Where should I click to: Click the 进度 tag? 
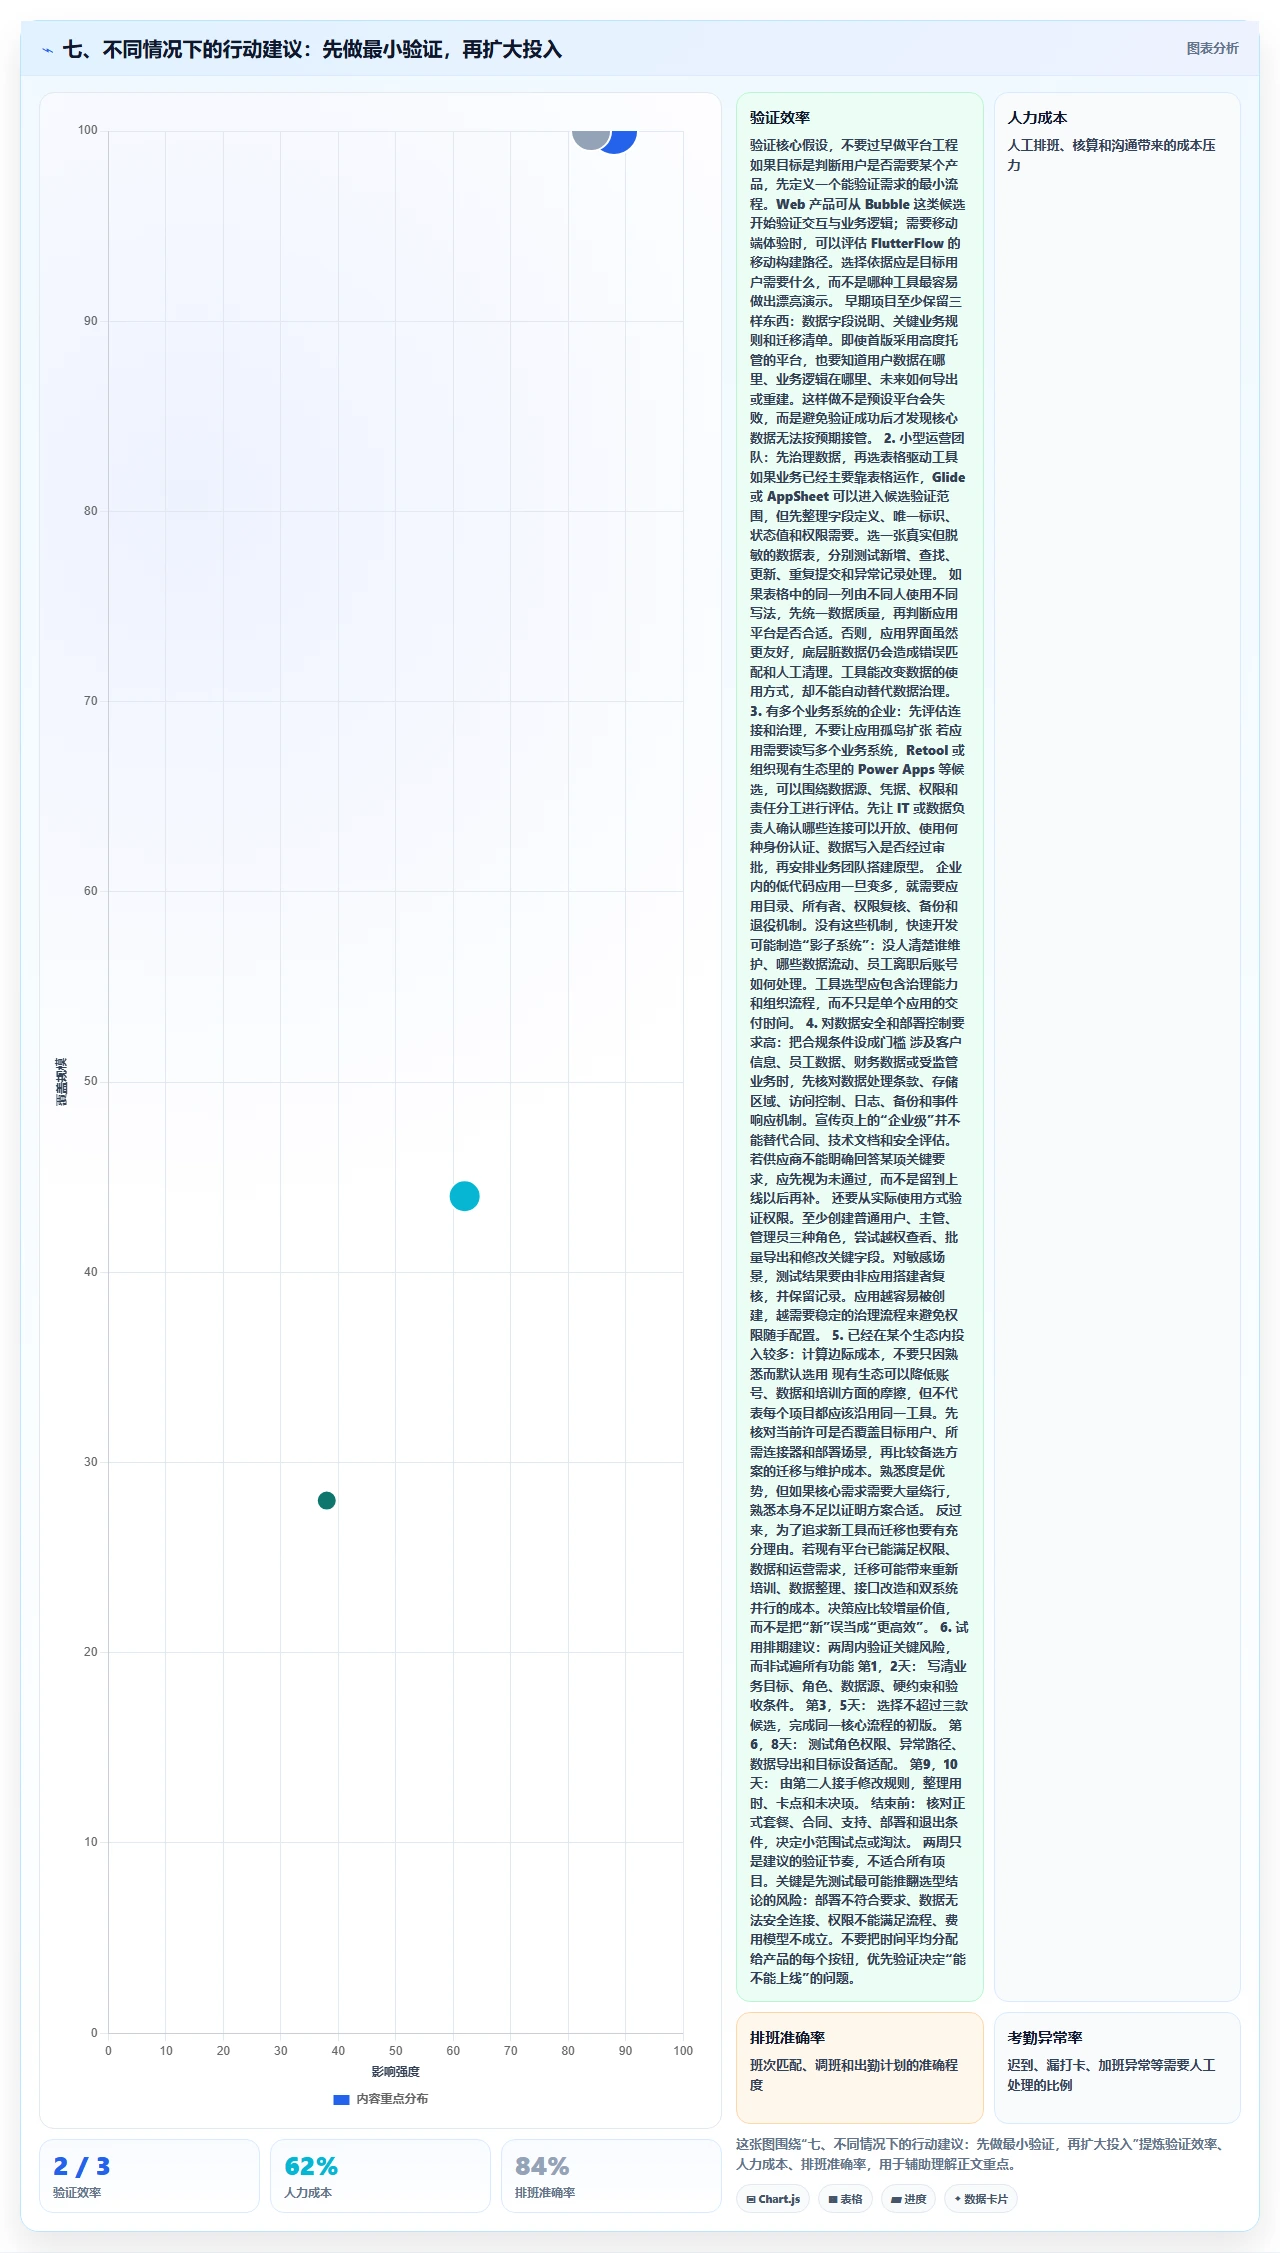pos(908,2199)
